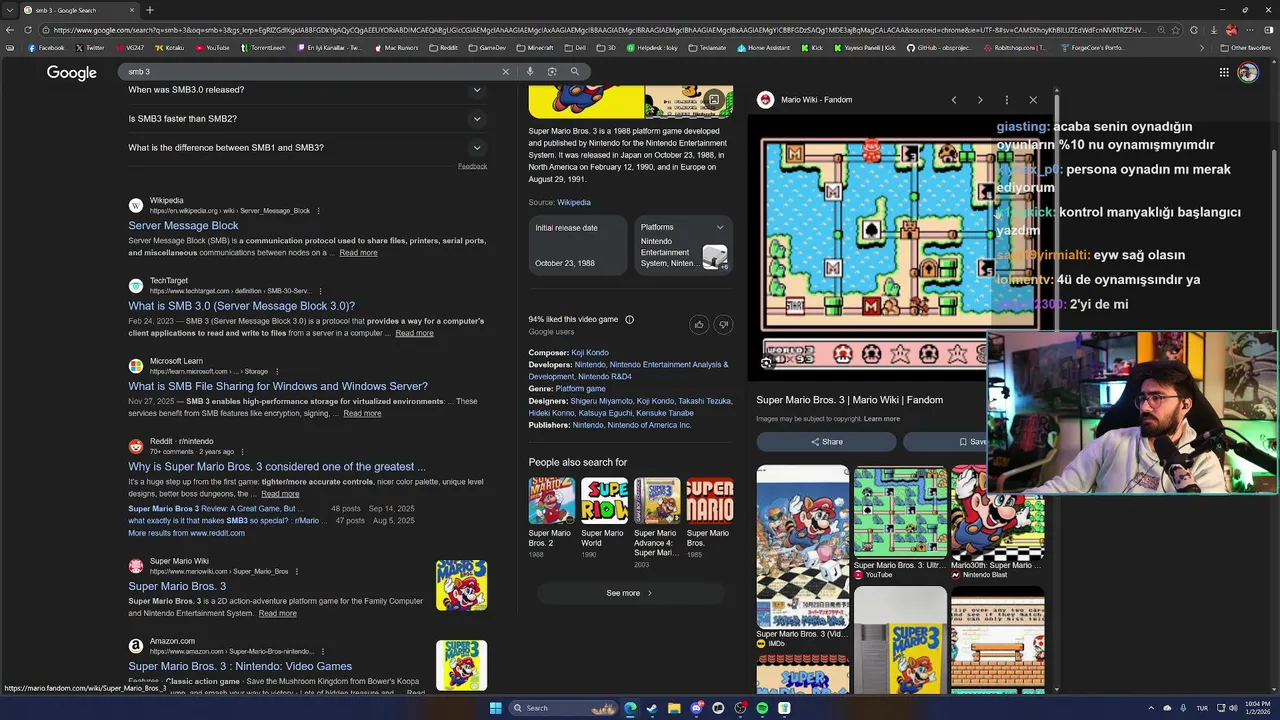The width and height of the screenshot is (1280, 720).
Task: Open 'Server Message Block' Wikipedia link
Action: (183, 226)
